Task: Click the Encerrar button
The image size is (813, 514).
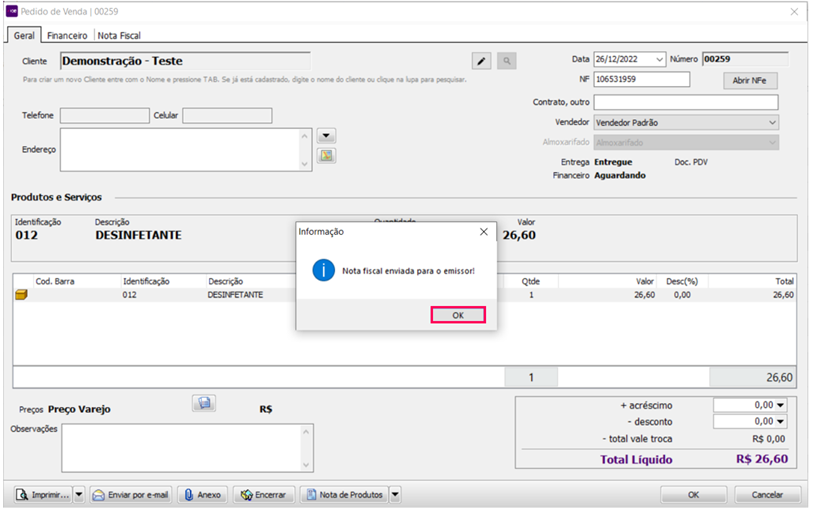Action: point(264,494)
